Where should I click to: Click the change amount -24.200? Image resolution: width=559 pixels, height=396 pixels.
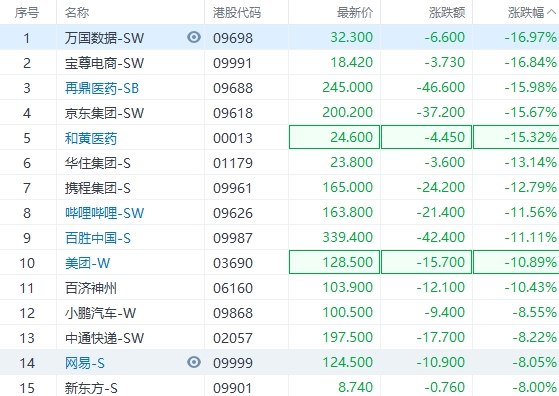tap(441, 187)
